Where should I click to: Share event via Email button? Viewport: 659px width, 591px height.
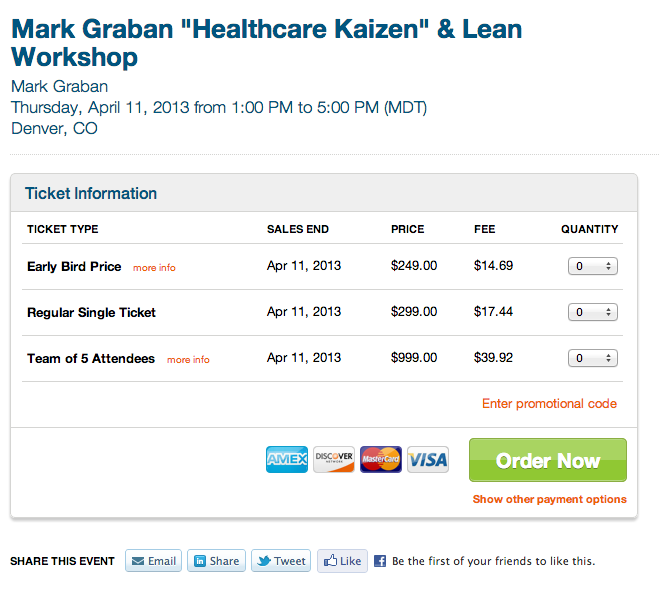click(153, 561)
